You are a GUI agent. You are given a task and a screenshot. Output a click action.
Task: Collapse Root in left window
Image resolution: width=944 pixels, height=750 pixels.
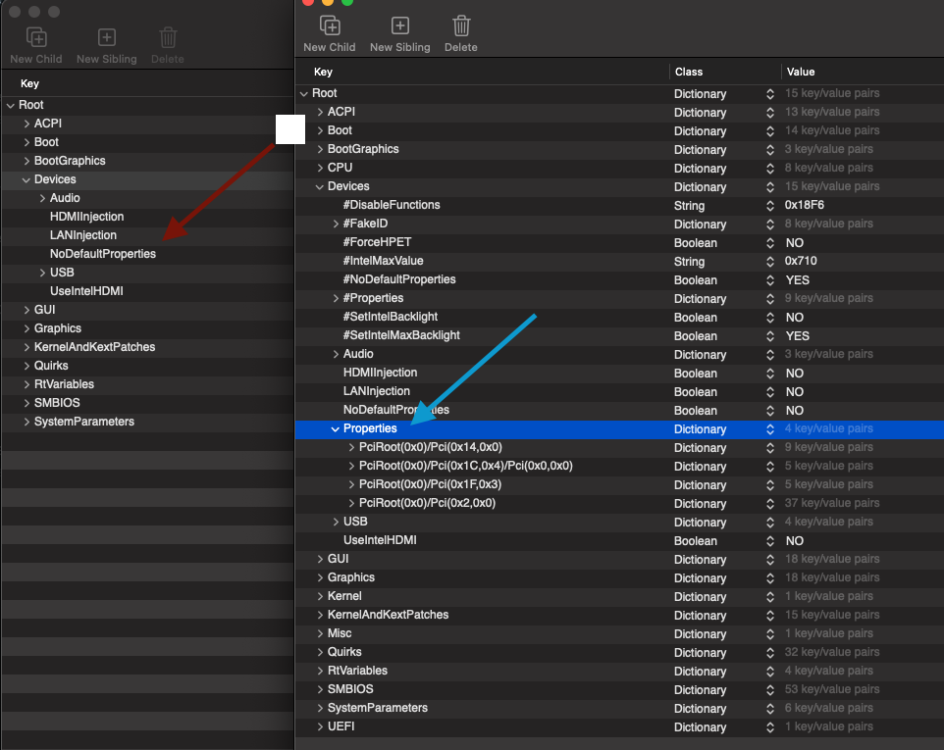(10, 105)
